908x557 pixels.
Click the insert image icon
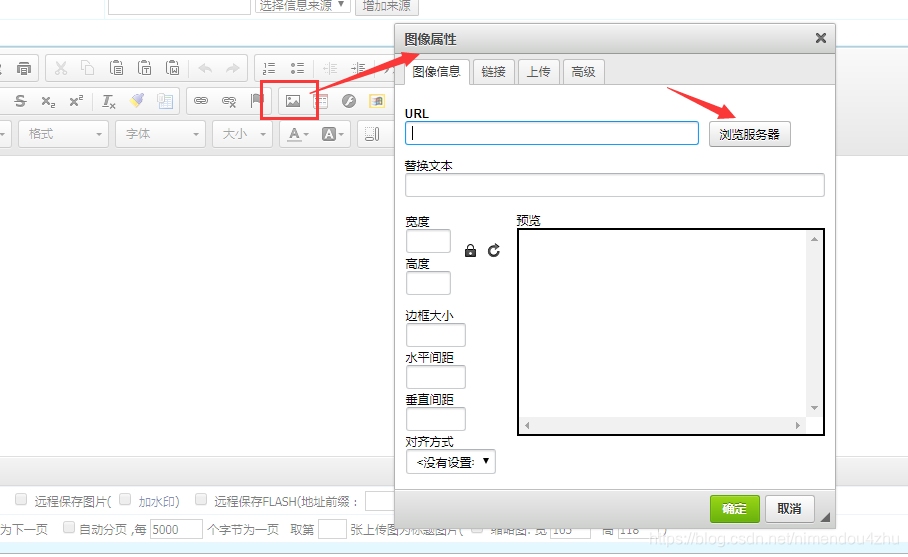[293, 101]
